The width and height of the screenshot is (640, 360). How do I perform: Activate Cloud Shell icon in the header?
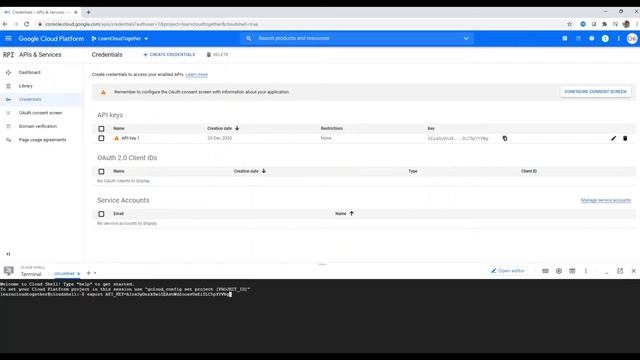click(578, 38)
